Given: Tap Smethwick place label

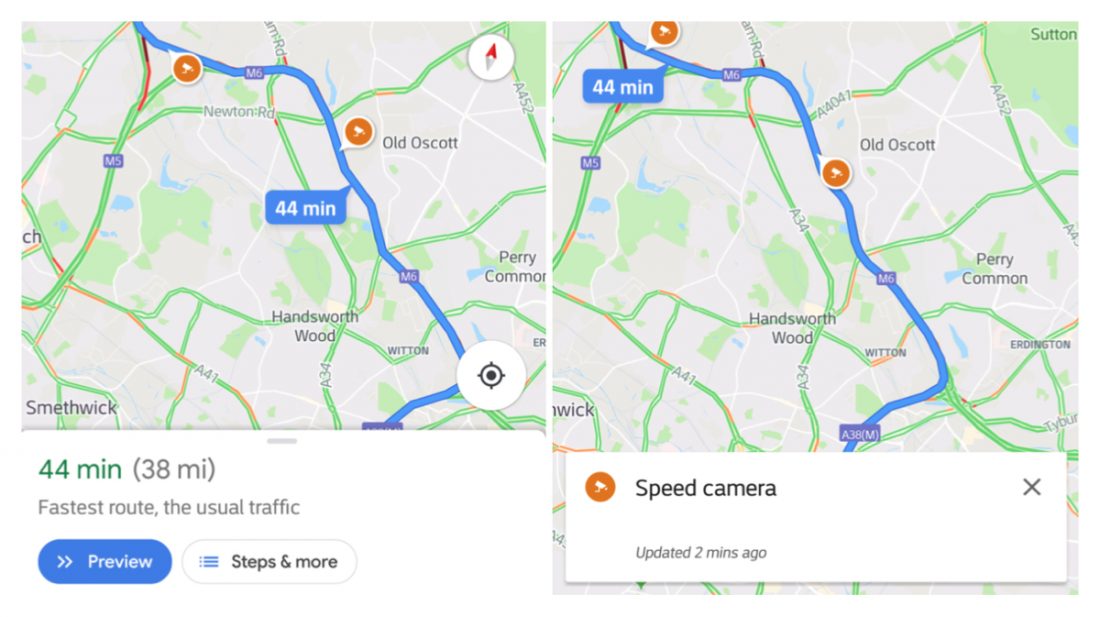Looking at the screenshot, I should (x=72, y=407).
